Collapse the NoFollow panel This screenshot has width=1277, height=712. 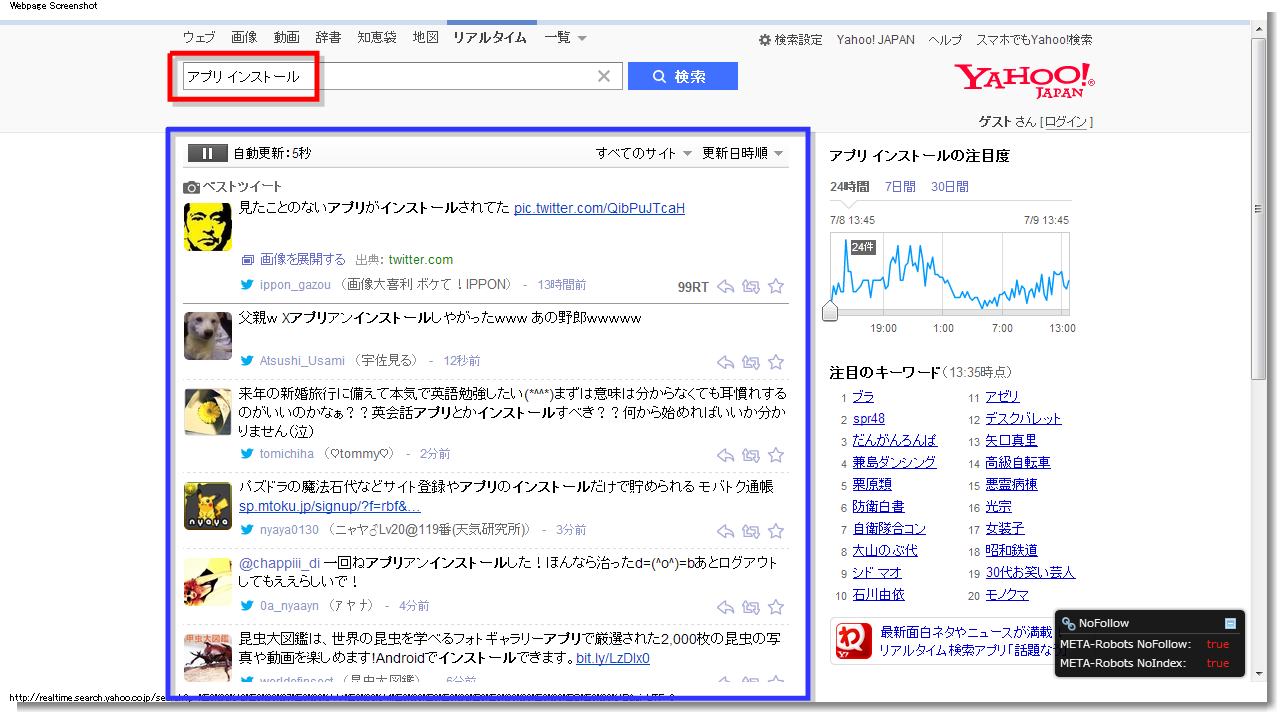tap(1231, 623)
